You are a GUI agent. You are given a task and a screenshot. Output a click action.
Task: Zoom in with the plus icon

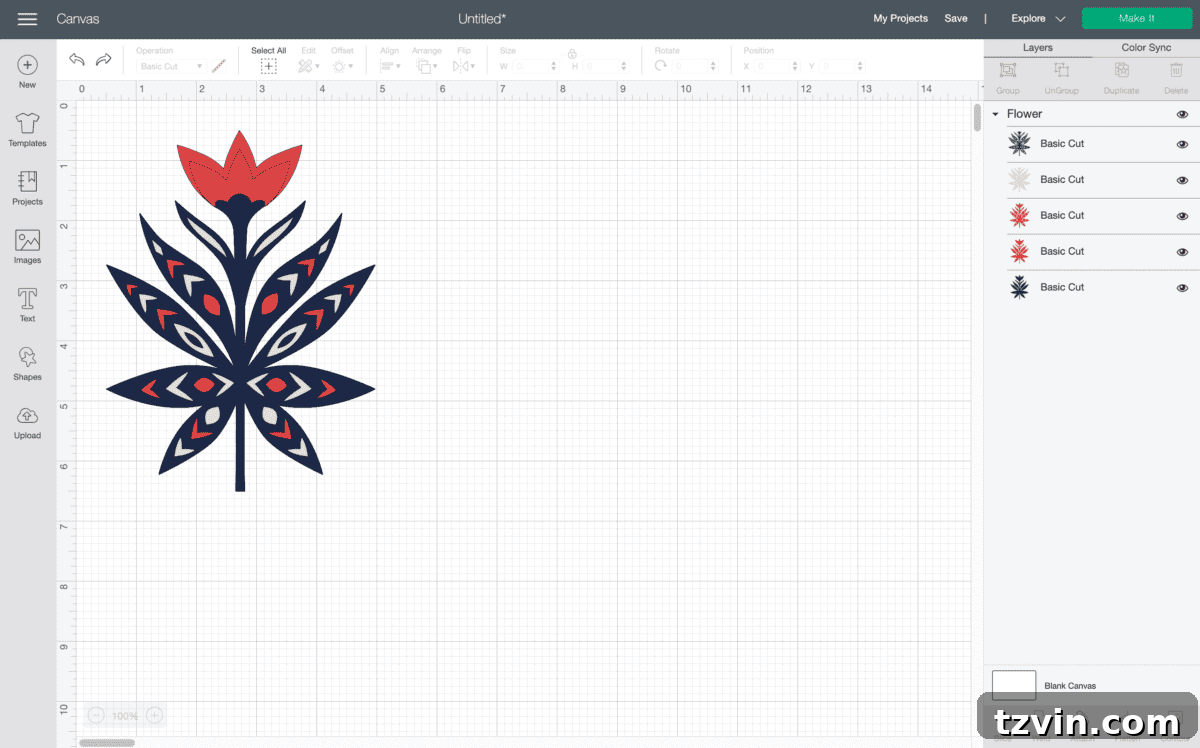tap(154, 715)
